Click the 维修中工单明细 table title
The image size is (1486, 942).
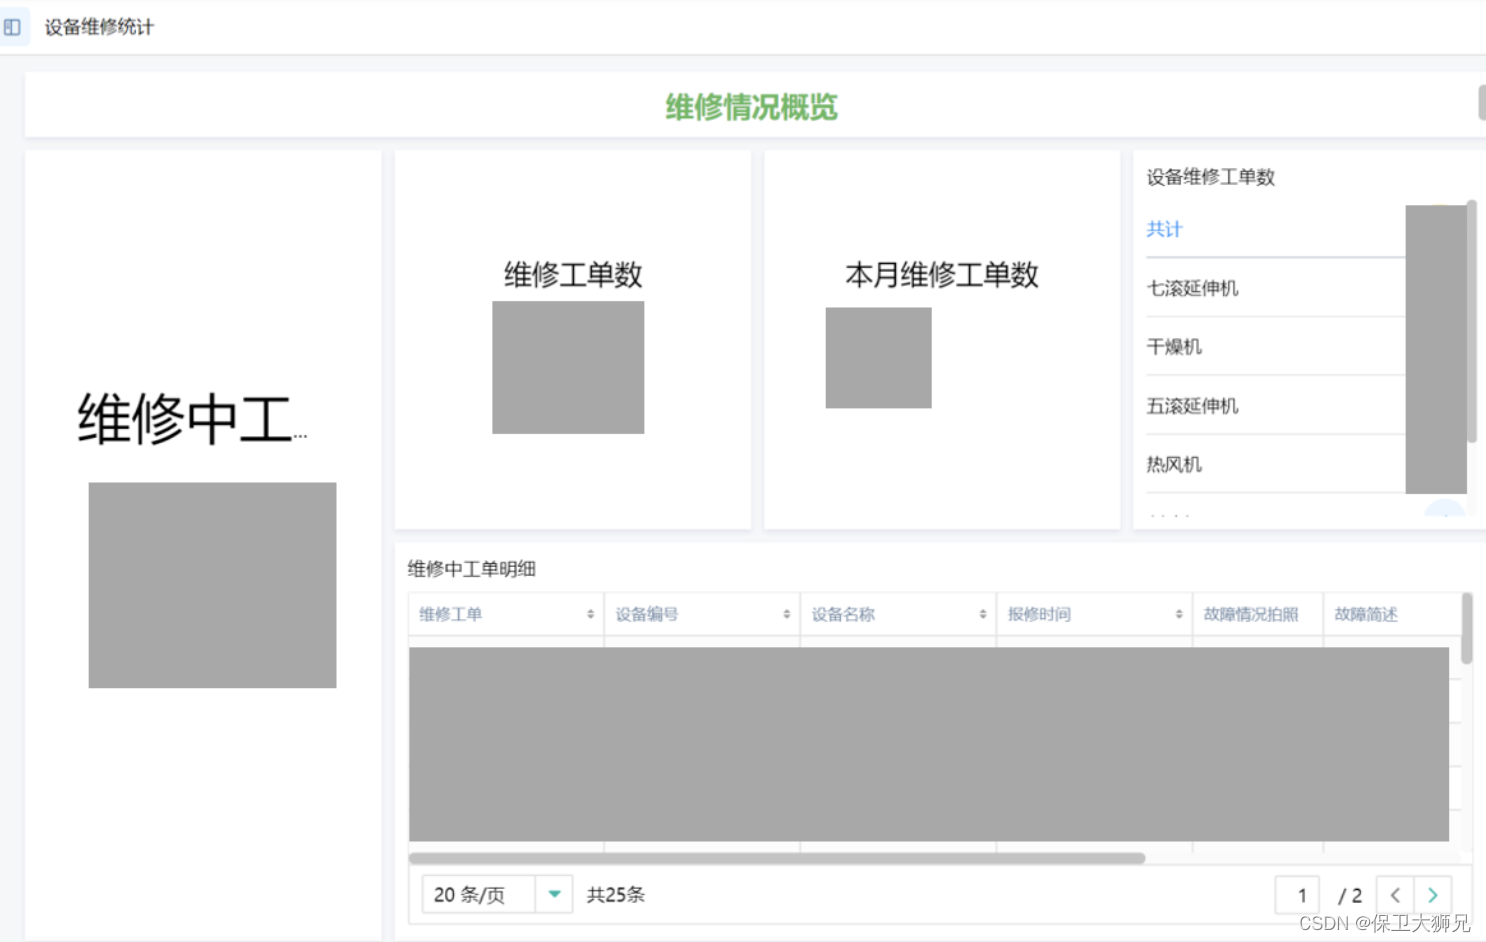click(472, 569)
